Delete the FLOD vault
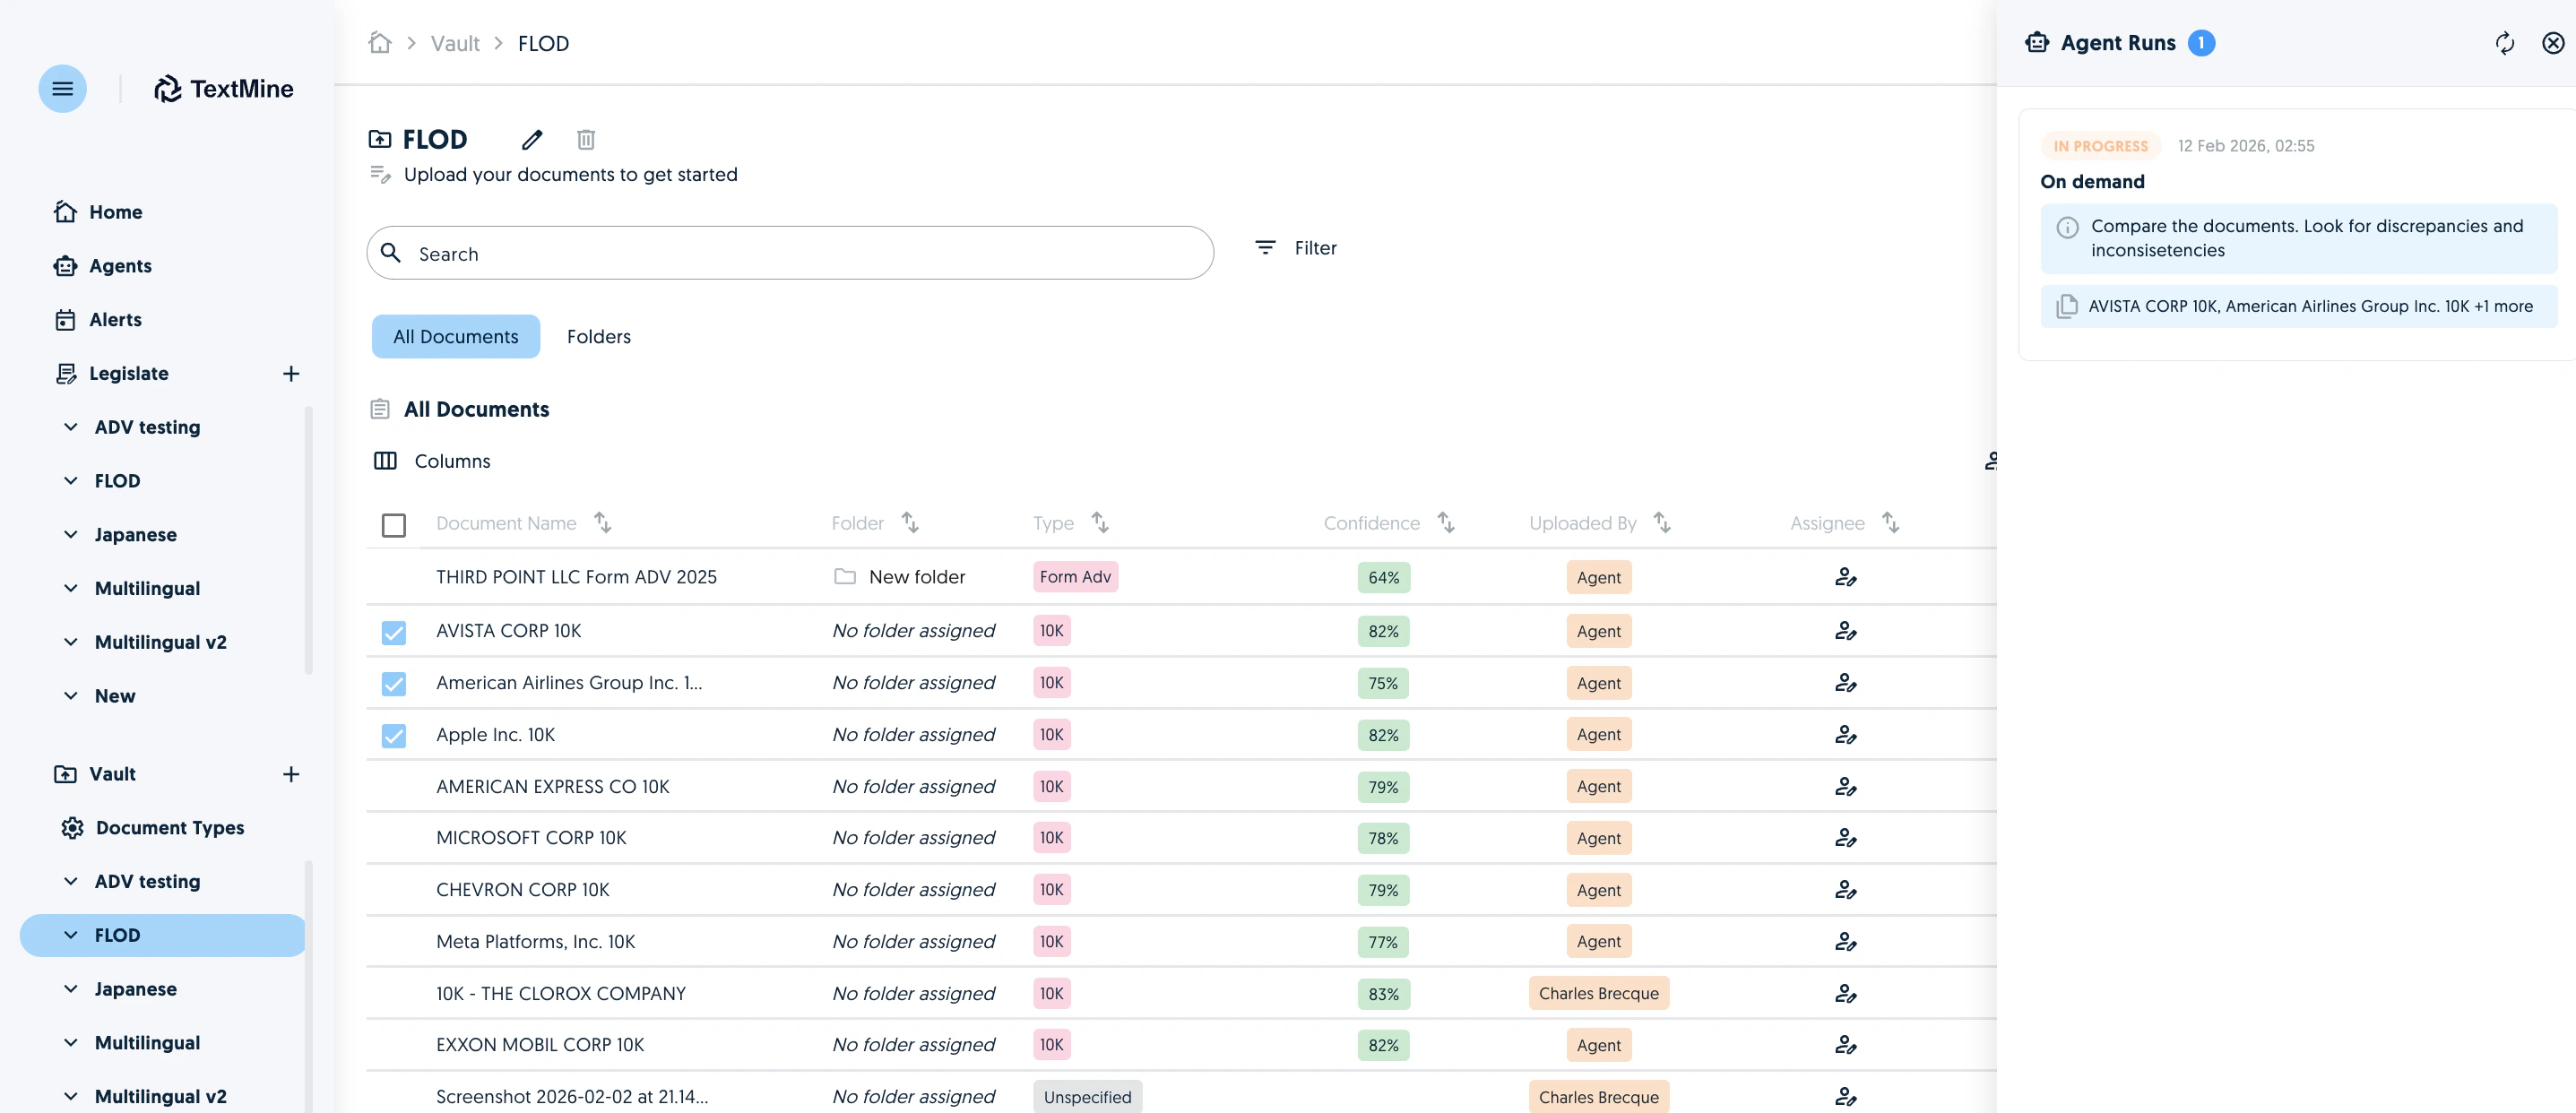Image resolution: width=2576 pixels, height=1113 pixels. 586,139
